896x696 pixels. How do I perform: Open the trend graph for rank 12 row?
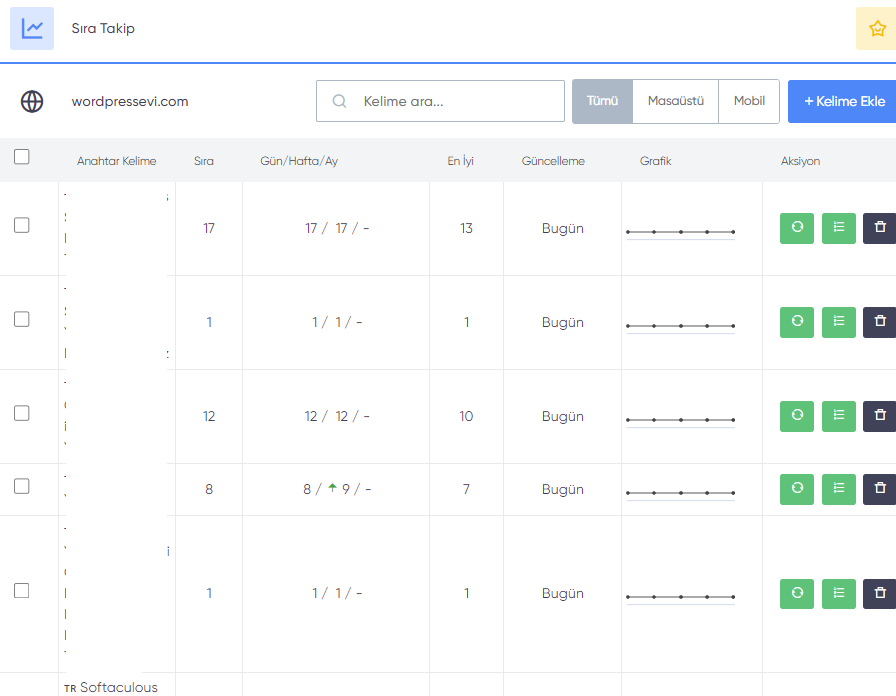[x=681, y=420]
